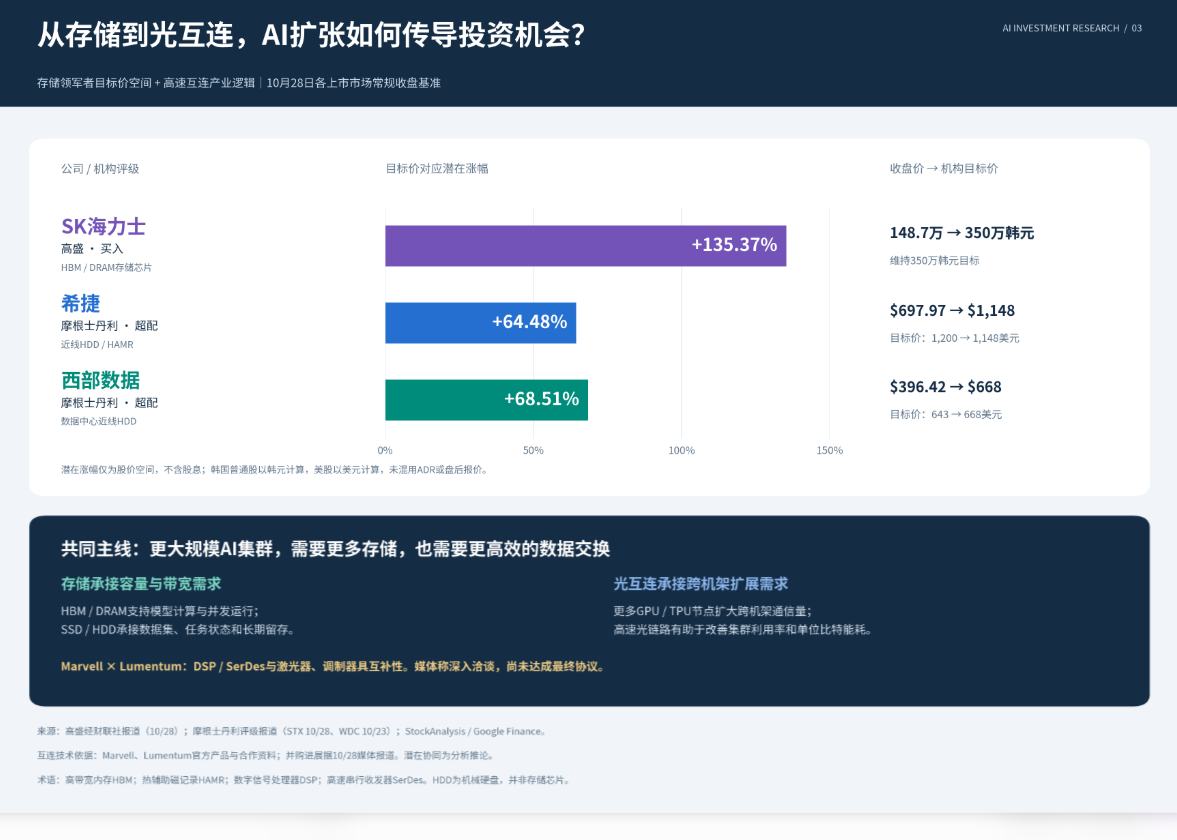1177x840 pixels.
Task: Click the 公司 / 机构评级 column header
Action: 100,169
